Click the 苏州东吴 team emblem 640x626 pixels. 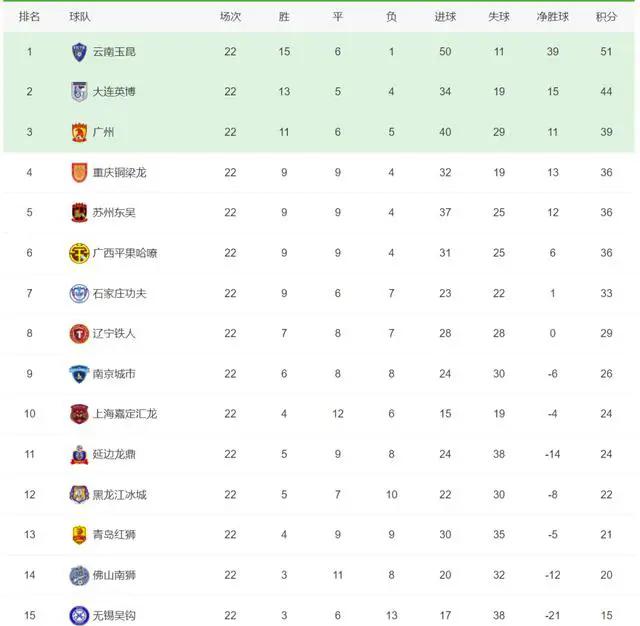79,213
